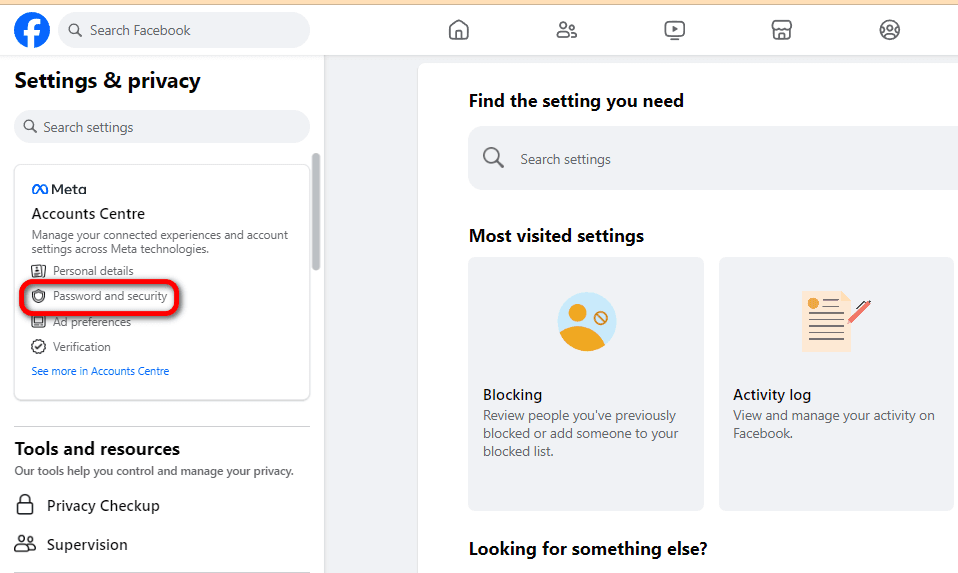Open the Groups icon in top navigation

890,30
